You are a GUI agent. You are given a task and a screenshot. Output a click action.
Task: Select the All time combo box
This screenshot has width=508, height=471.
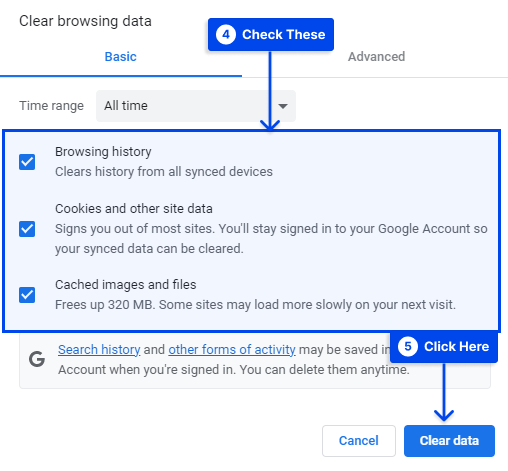tap(196, 106)
